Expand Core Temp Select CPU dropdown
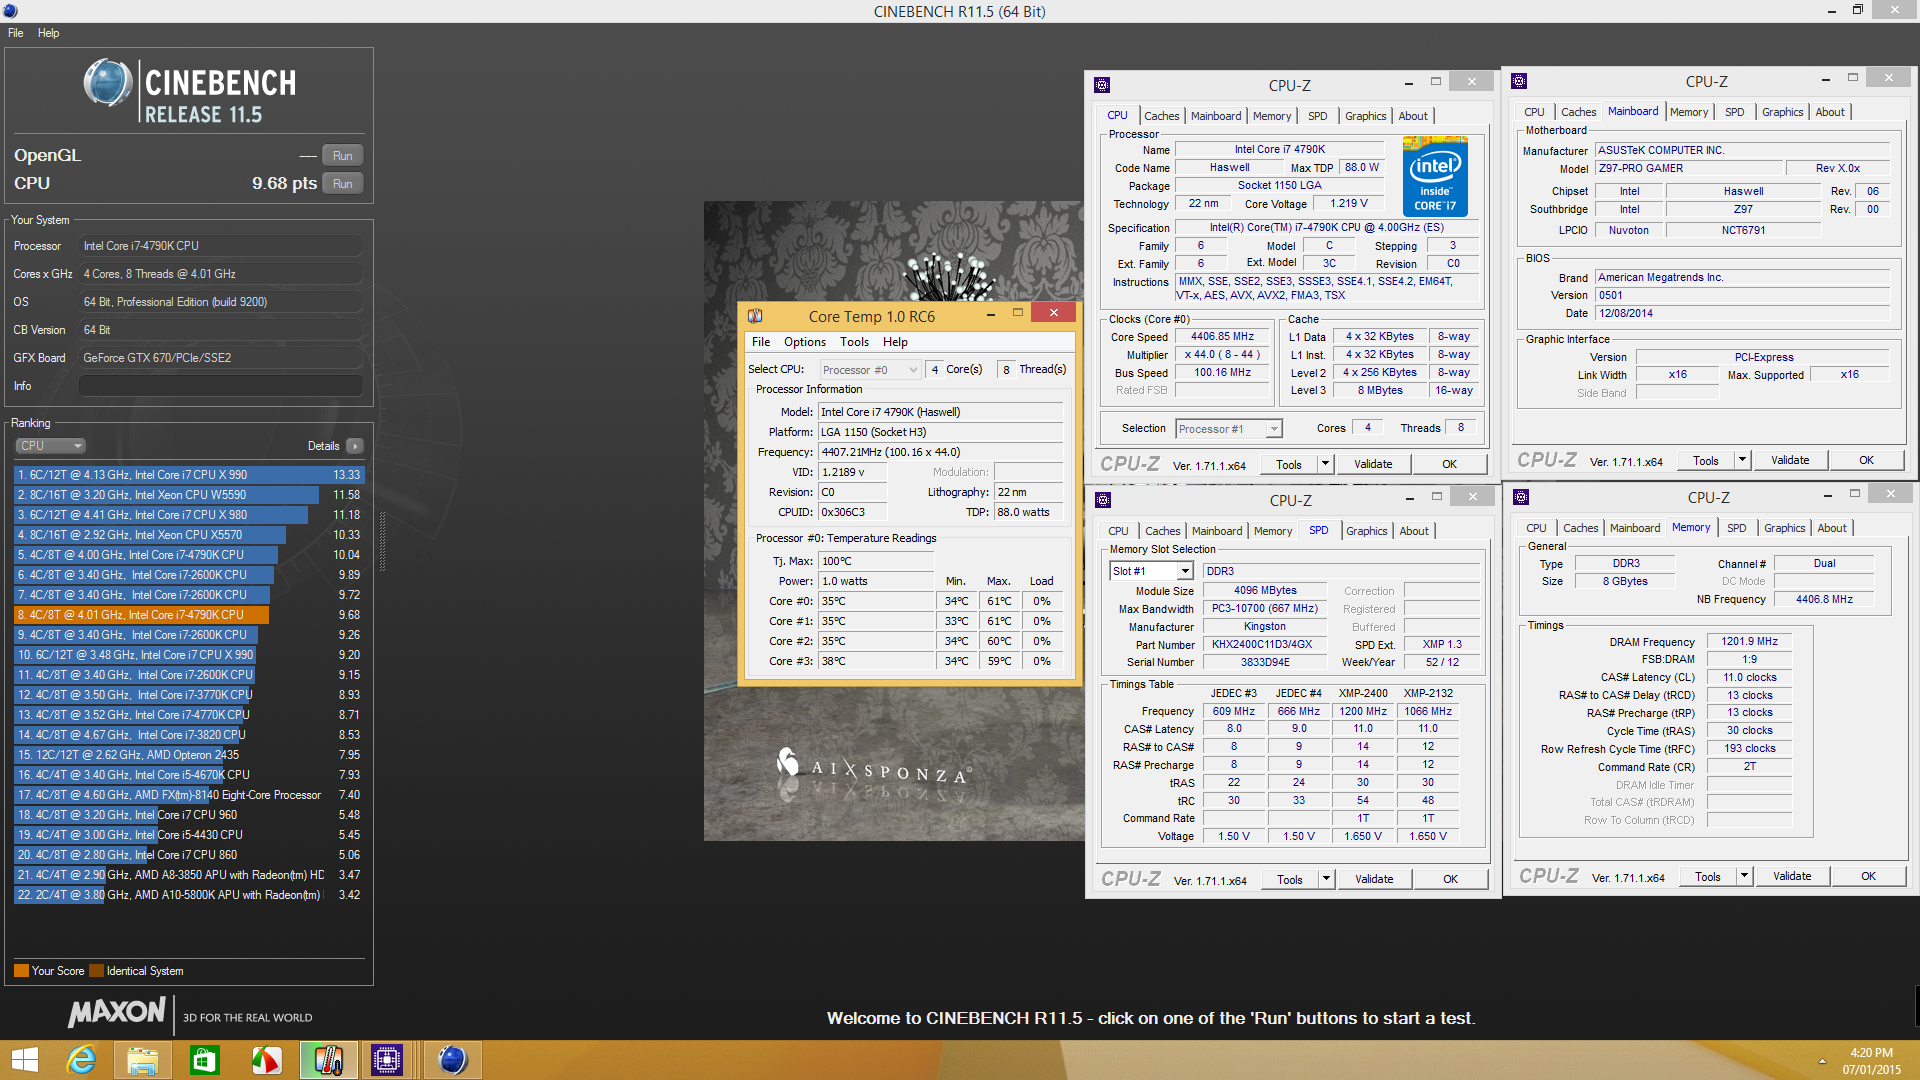The height and width of the screenshot is (1080, 1920). tap(870, 370)
